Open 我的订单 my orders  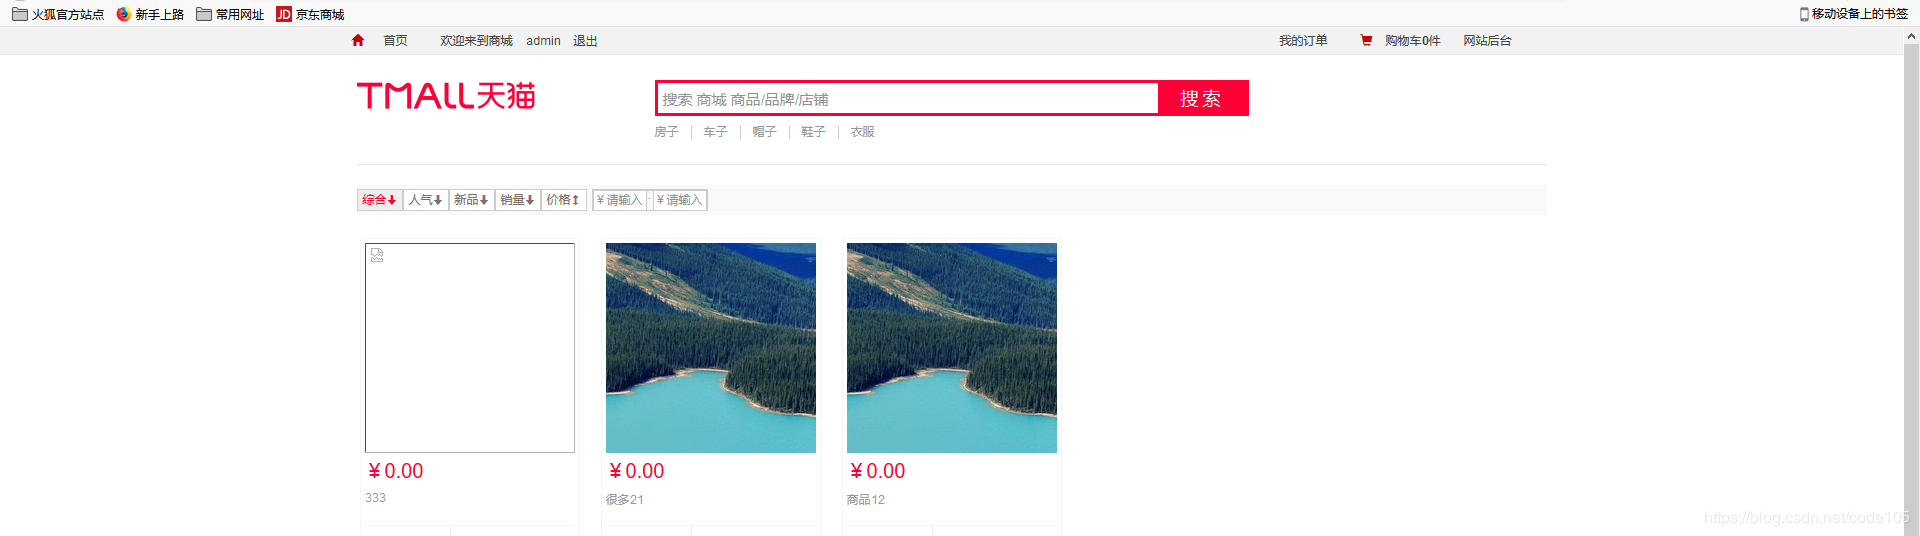point(1303,41)
